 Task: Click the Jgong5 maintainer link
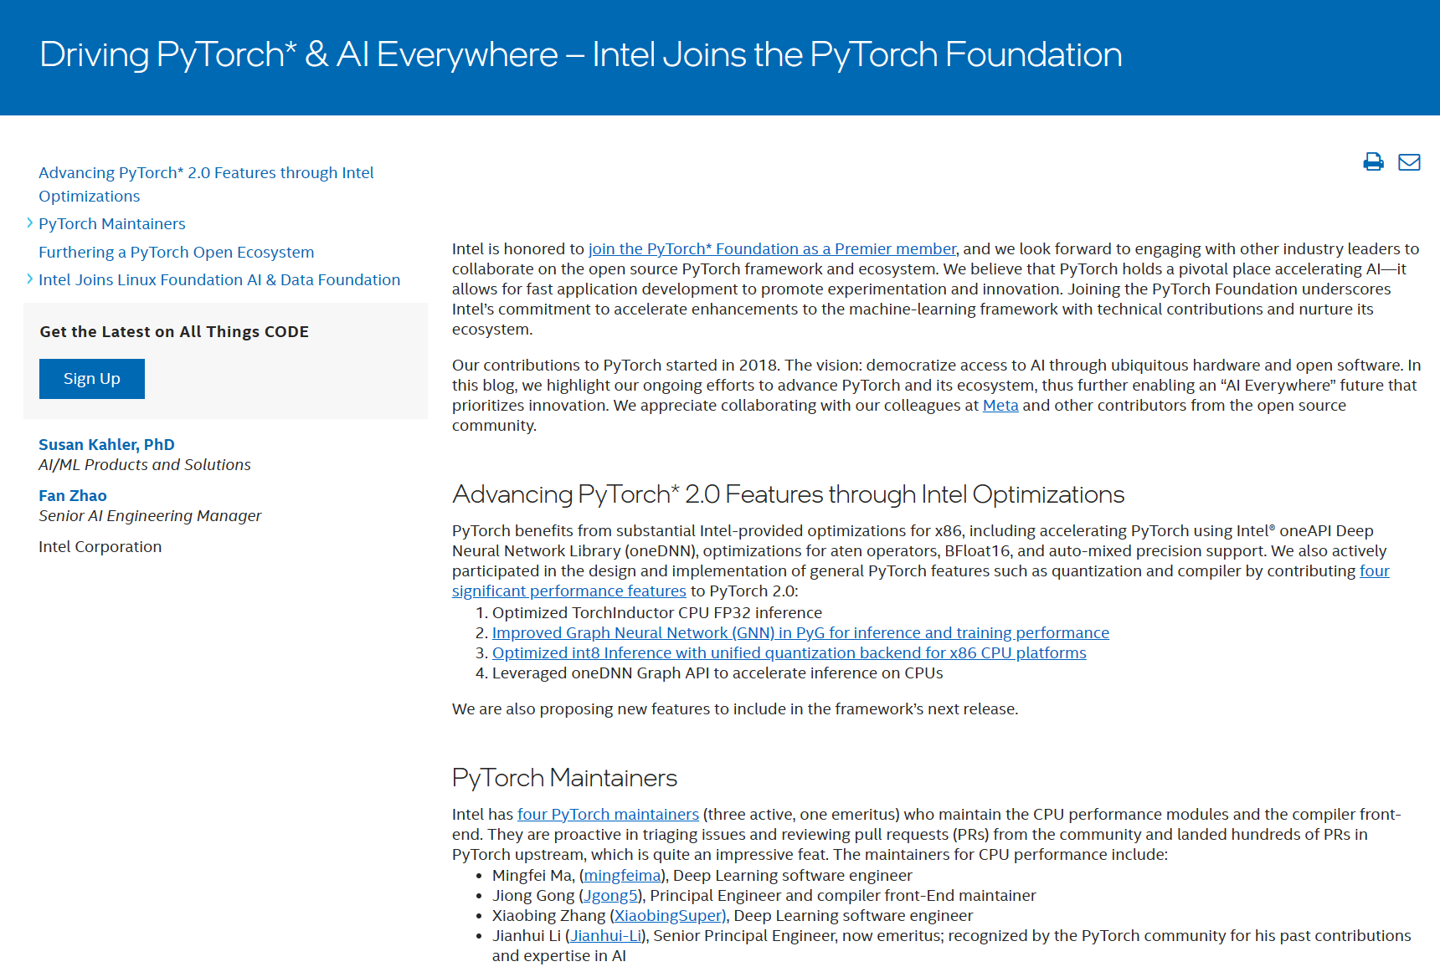(610, 895)
